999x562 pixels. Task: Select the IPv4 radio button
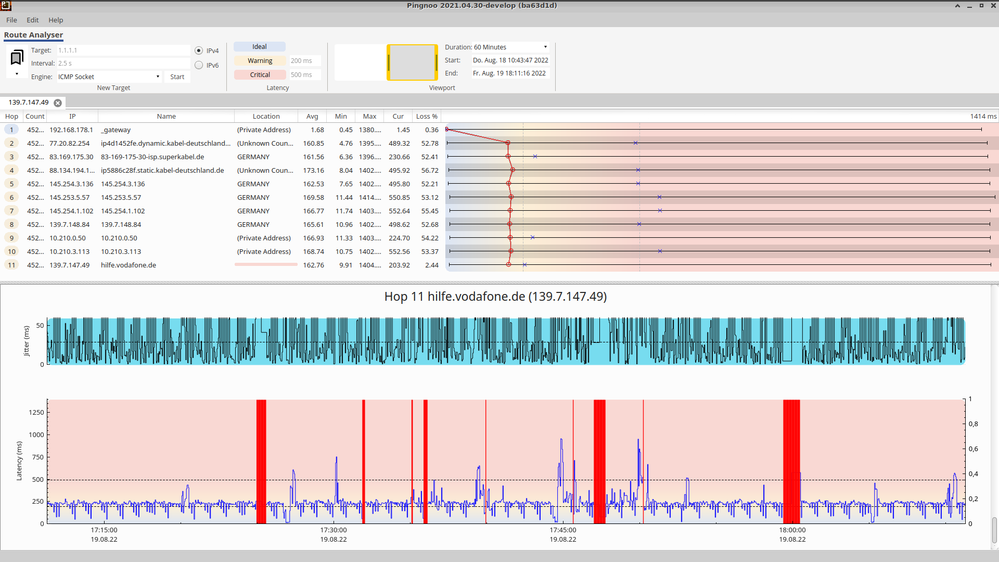pos(199,50)
